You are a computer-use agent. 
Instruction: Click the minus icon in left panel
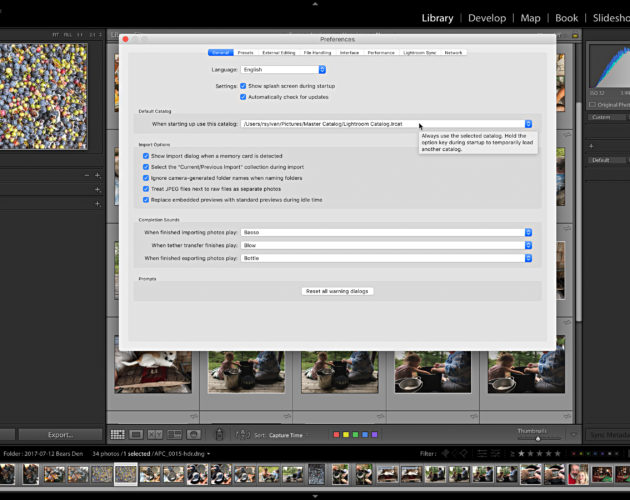[x=87, y=175]
